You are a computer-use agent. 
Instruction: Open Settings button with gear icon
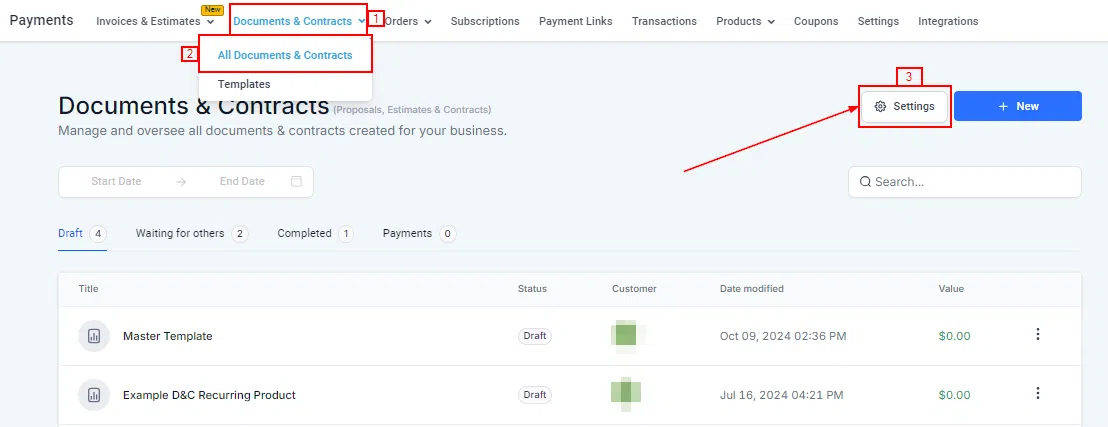coord(904,106)
